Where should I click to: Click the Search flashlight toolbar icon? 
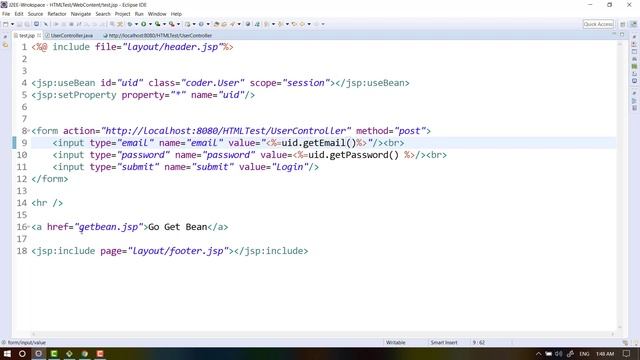[x=232, y=24]
